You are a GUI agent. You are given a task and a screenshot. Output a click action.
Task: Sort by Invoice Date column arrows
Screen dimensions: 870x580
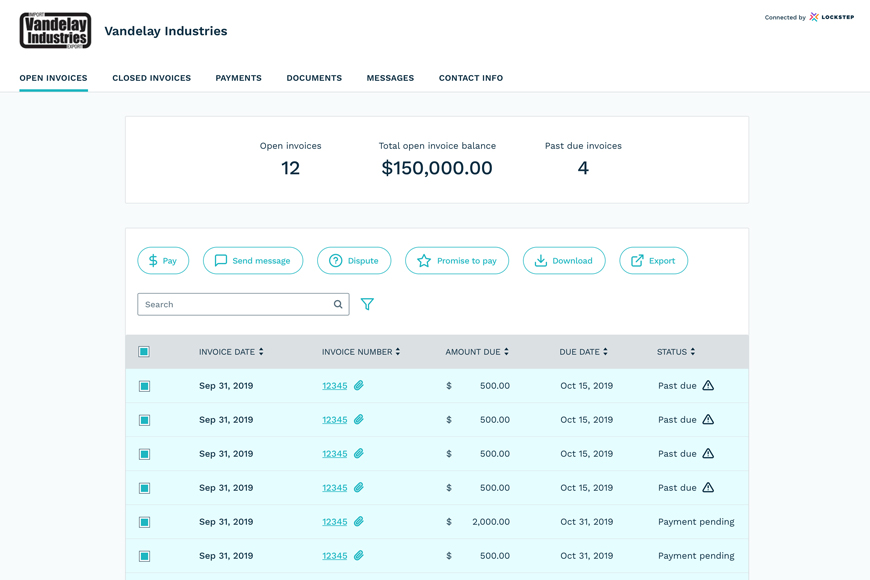[261, 351]
